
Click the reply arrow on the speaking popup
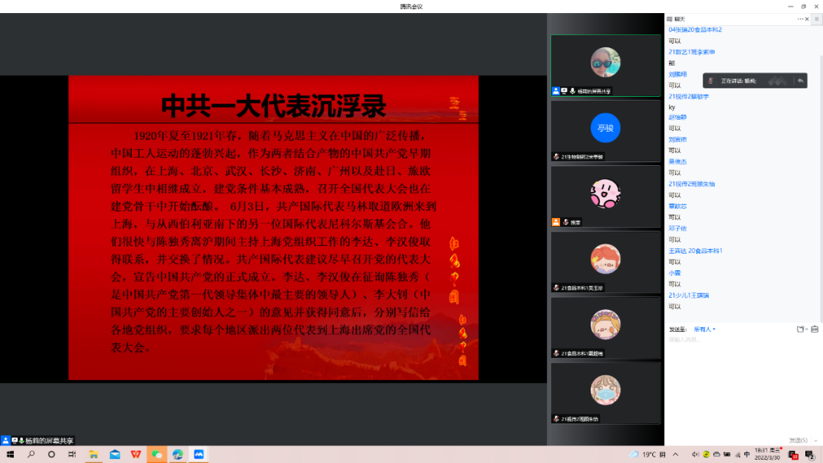(x=800, y=81)
